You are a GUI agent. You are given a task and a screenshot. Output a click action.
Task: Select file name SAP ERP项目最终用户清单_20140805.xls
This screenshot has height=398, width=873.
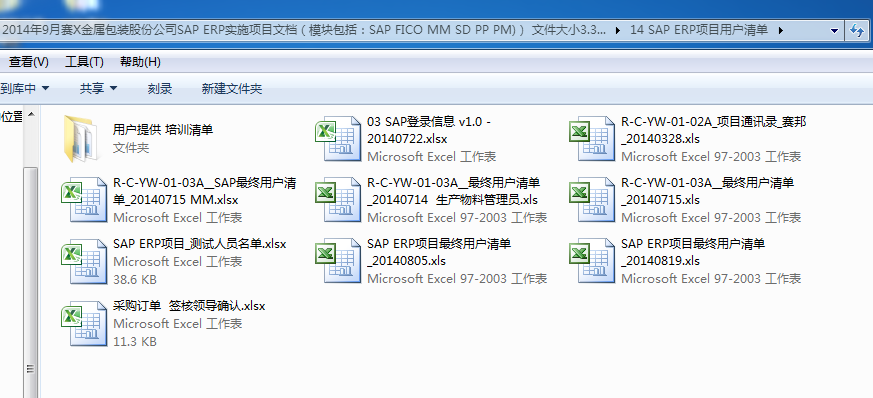pos(439,252)
